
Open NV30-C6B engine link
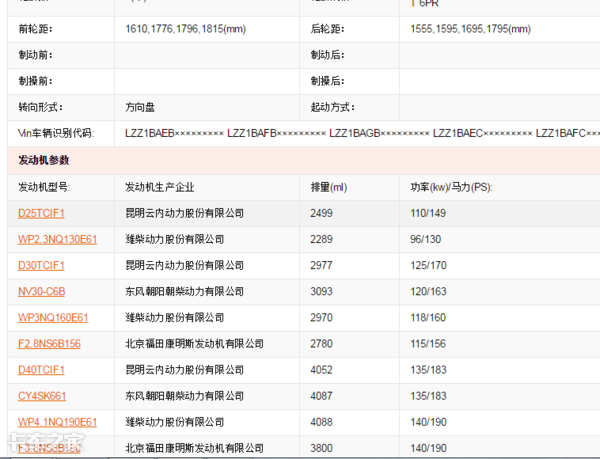coord(41,291)
